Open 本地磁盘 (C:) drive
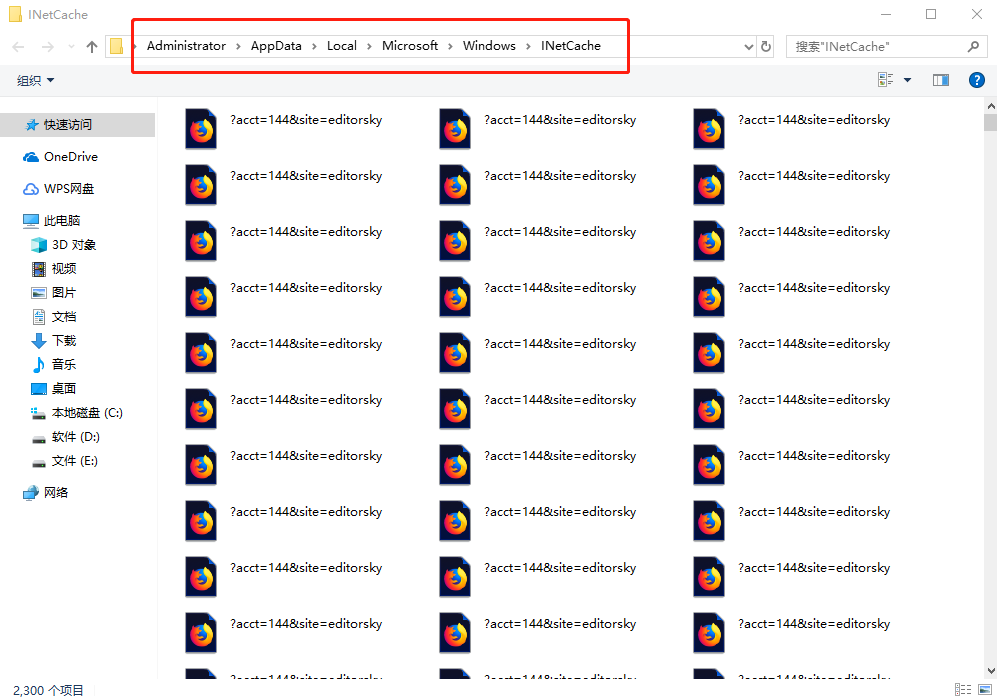The width and height of the screenshot is (997, 698). pos(77,413)
